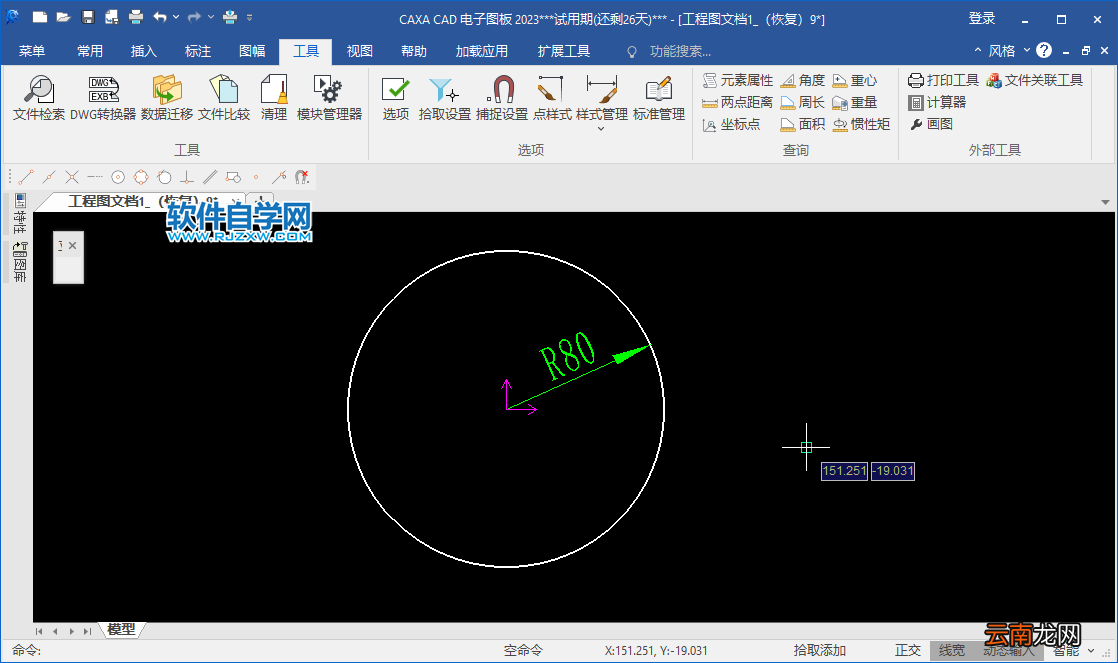Toggle 正交 ortho mode in status bar
The image size is (1118, 663).
click(x=908, y=650)
